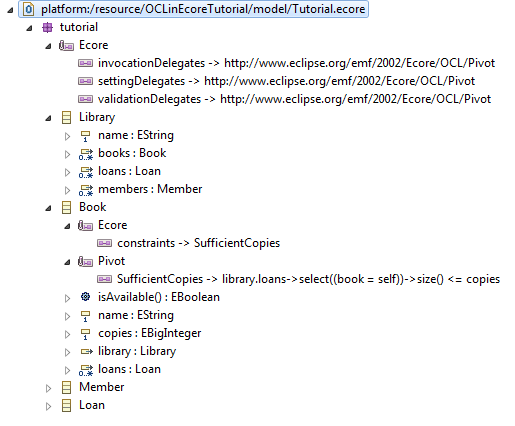Image resolution: width=515 pixels, height=426 pixels.
Task: Click the library reference arrow icon
Action: [x=86, y=351]
